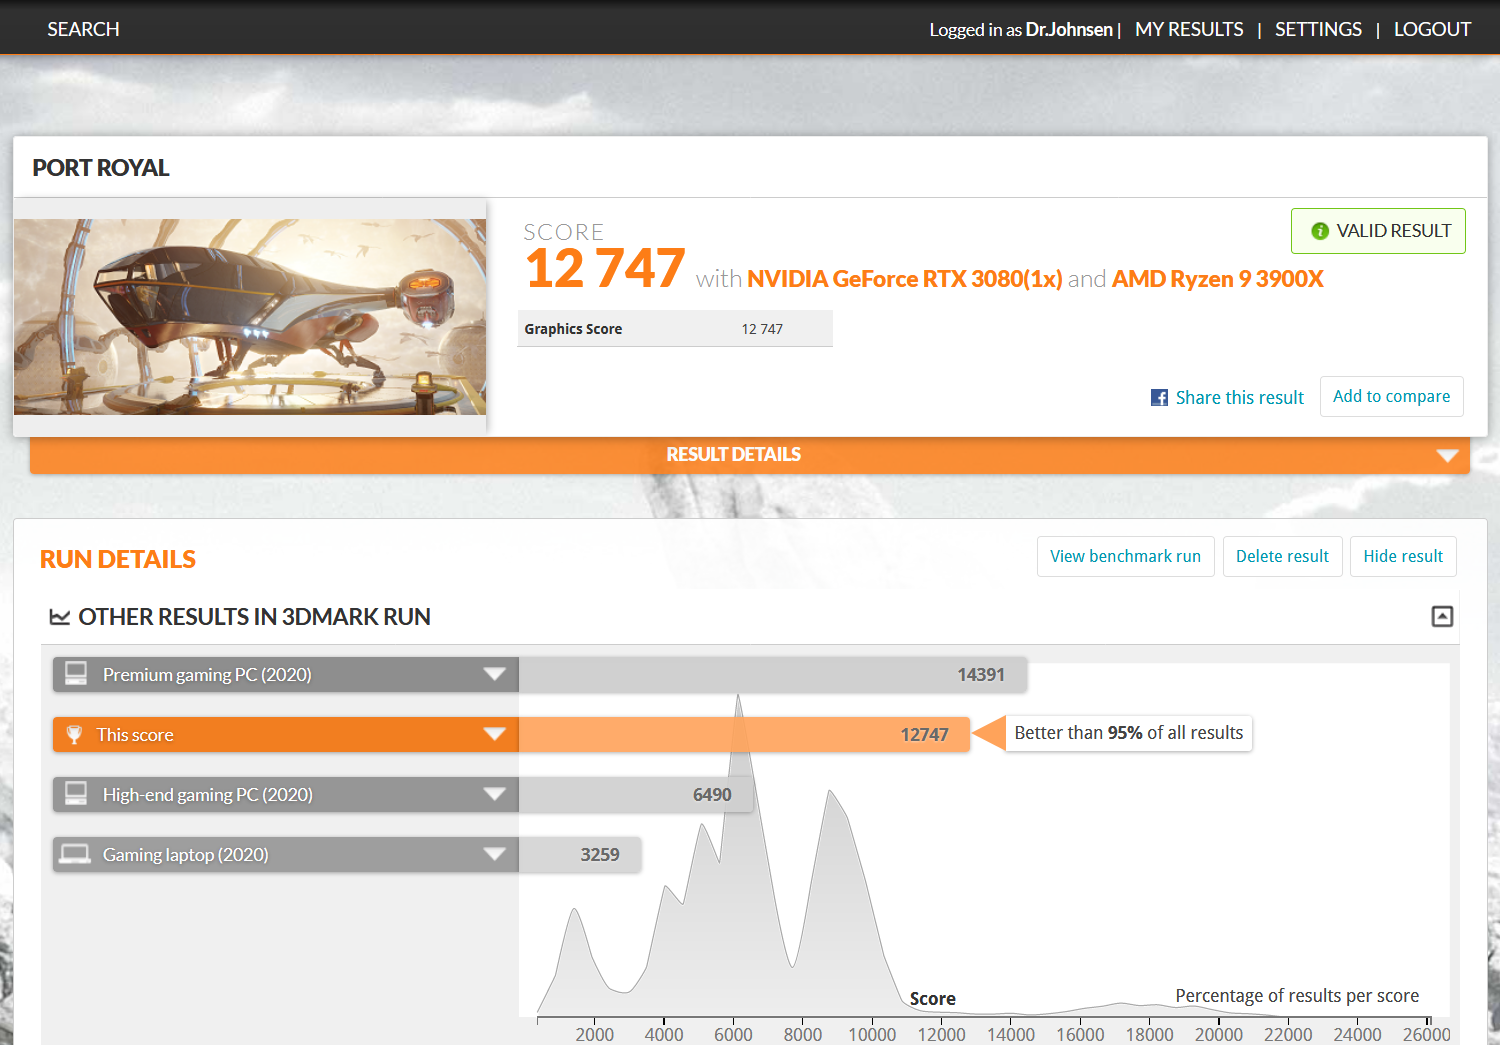
Task: Click Percentage of results per score label
Action: [1297, 996]
